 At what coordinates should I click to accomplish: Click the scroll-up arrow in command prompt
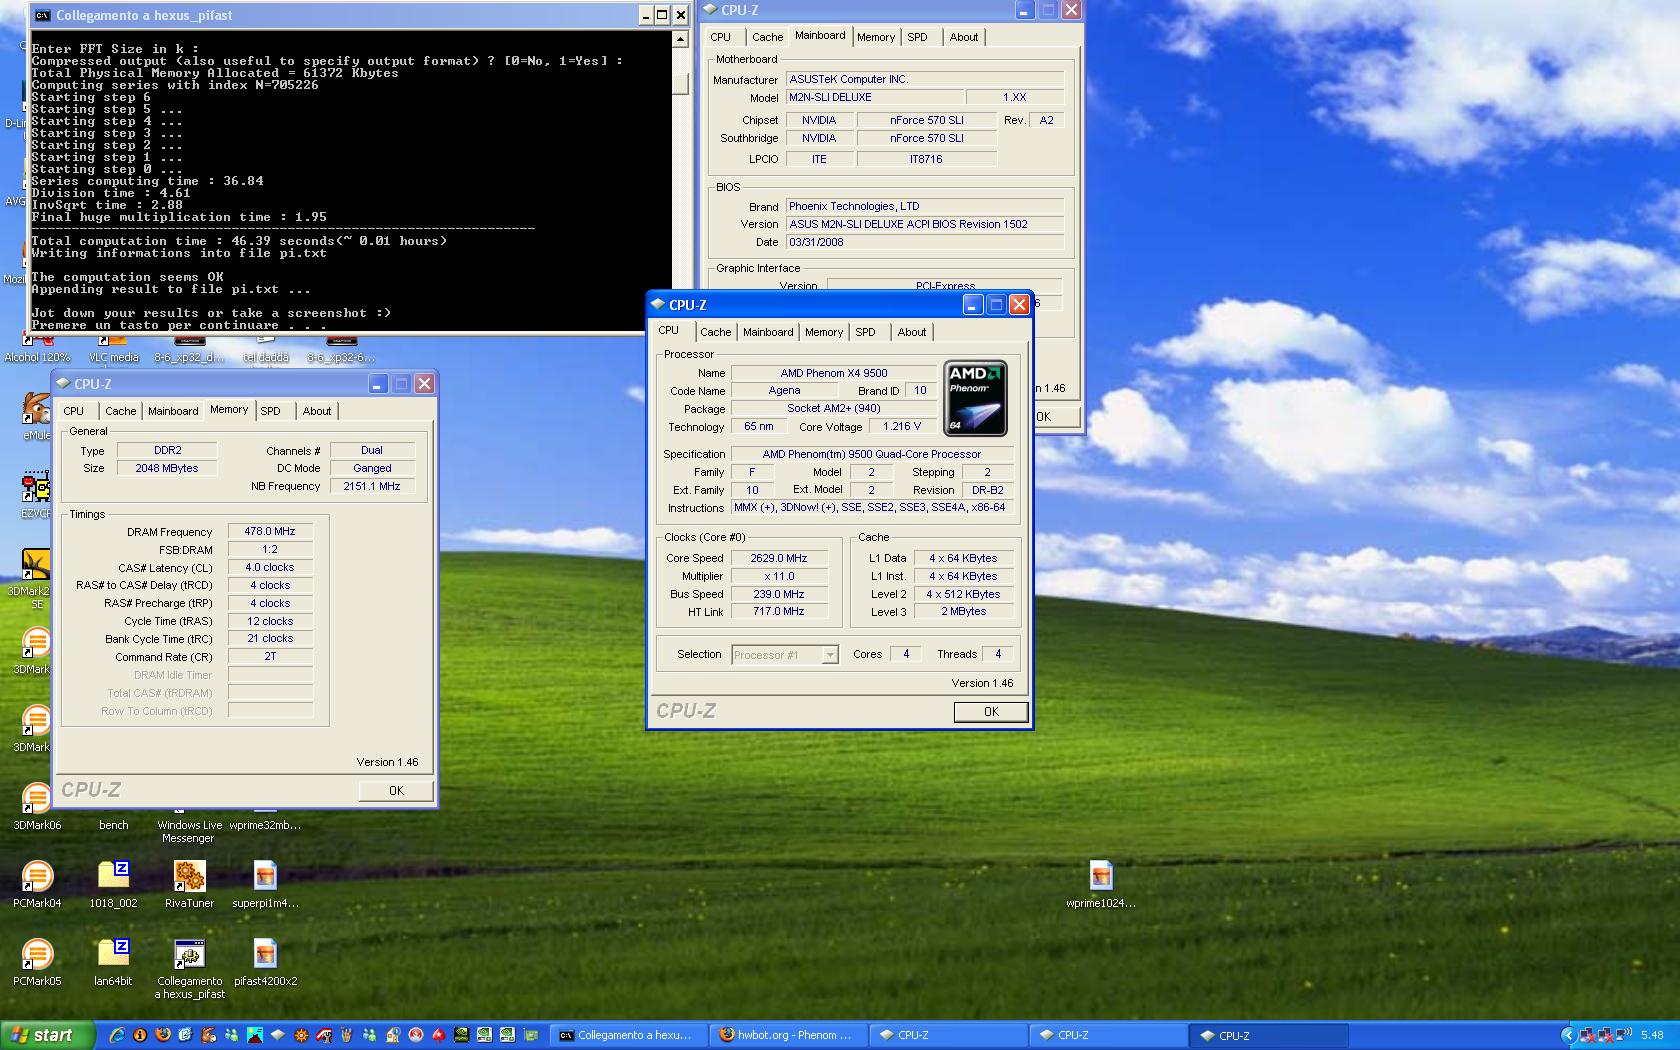pyautogui.click(x=681, y=40)
